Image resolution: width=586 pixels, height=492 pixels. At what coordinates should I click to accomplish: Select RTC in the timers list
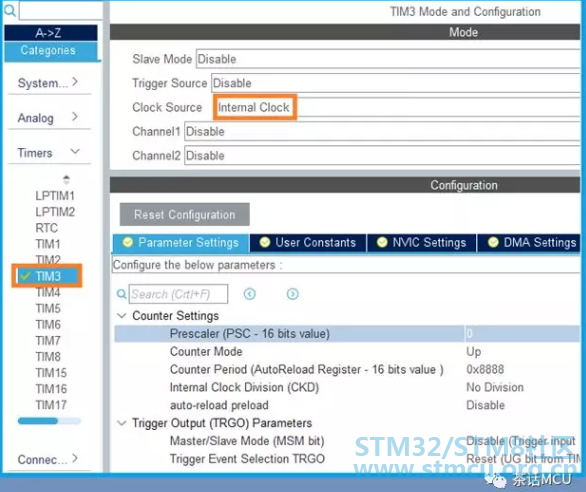pos(47,228)
